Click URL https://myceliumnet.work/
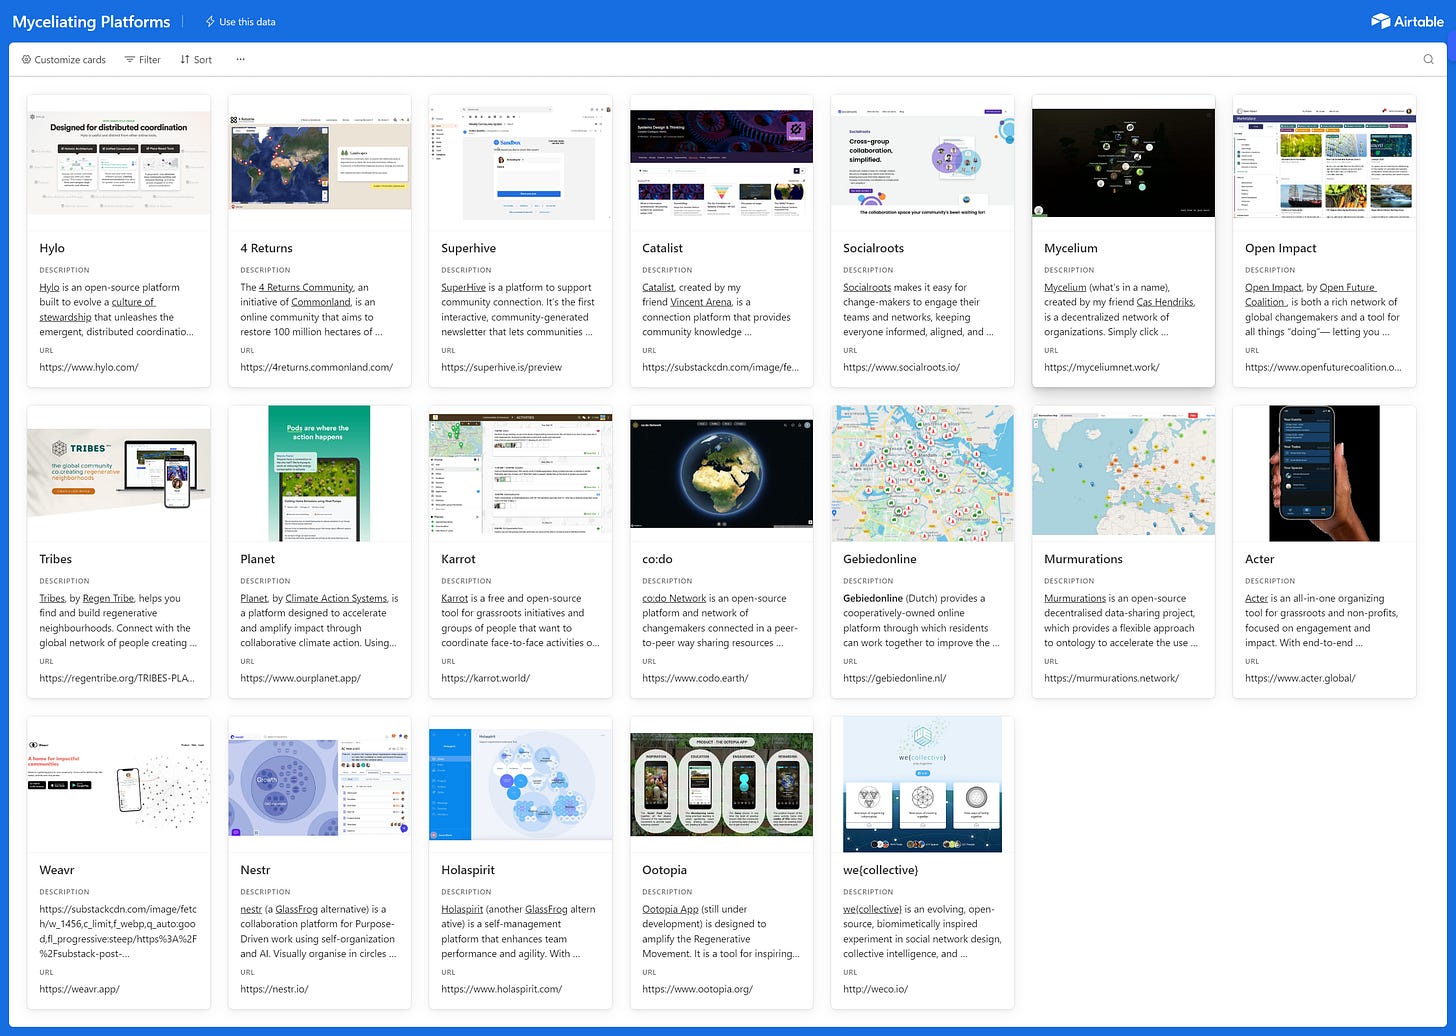1456x1036 pixels. coord(1102,367)
